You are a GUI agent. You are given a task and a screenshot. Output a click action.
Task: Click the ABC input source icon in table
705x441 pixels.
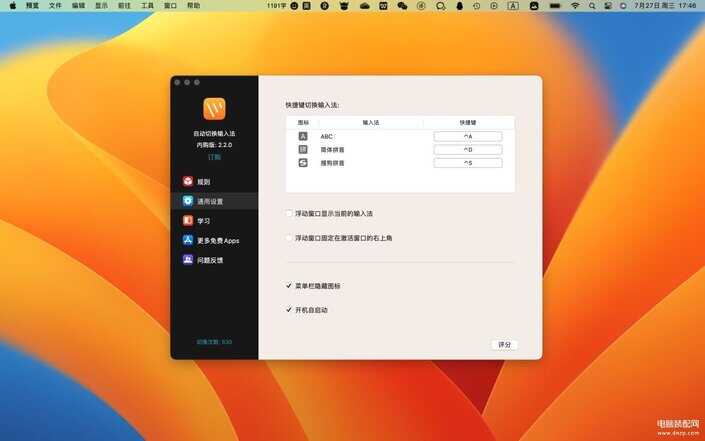[x=303, y=136]
